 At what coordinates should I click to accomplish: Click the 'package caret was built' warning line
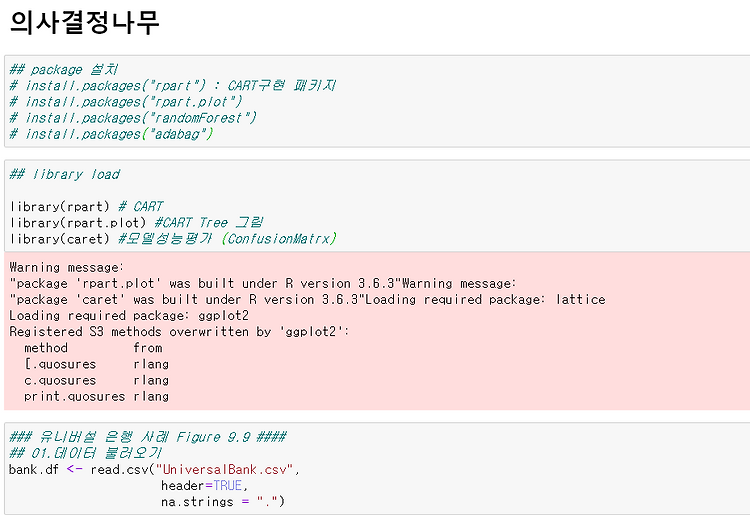(308, 300)
